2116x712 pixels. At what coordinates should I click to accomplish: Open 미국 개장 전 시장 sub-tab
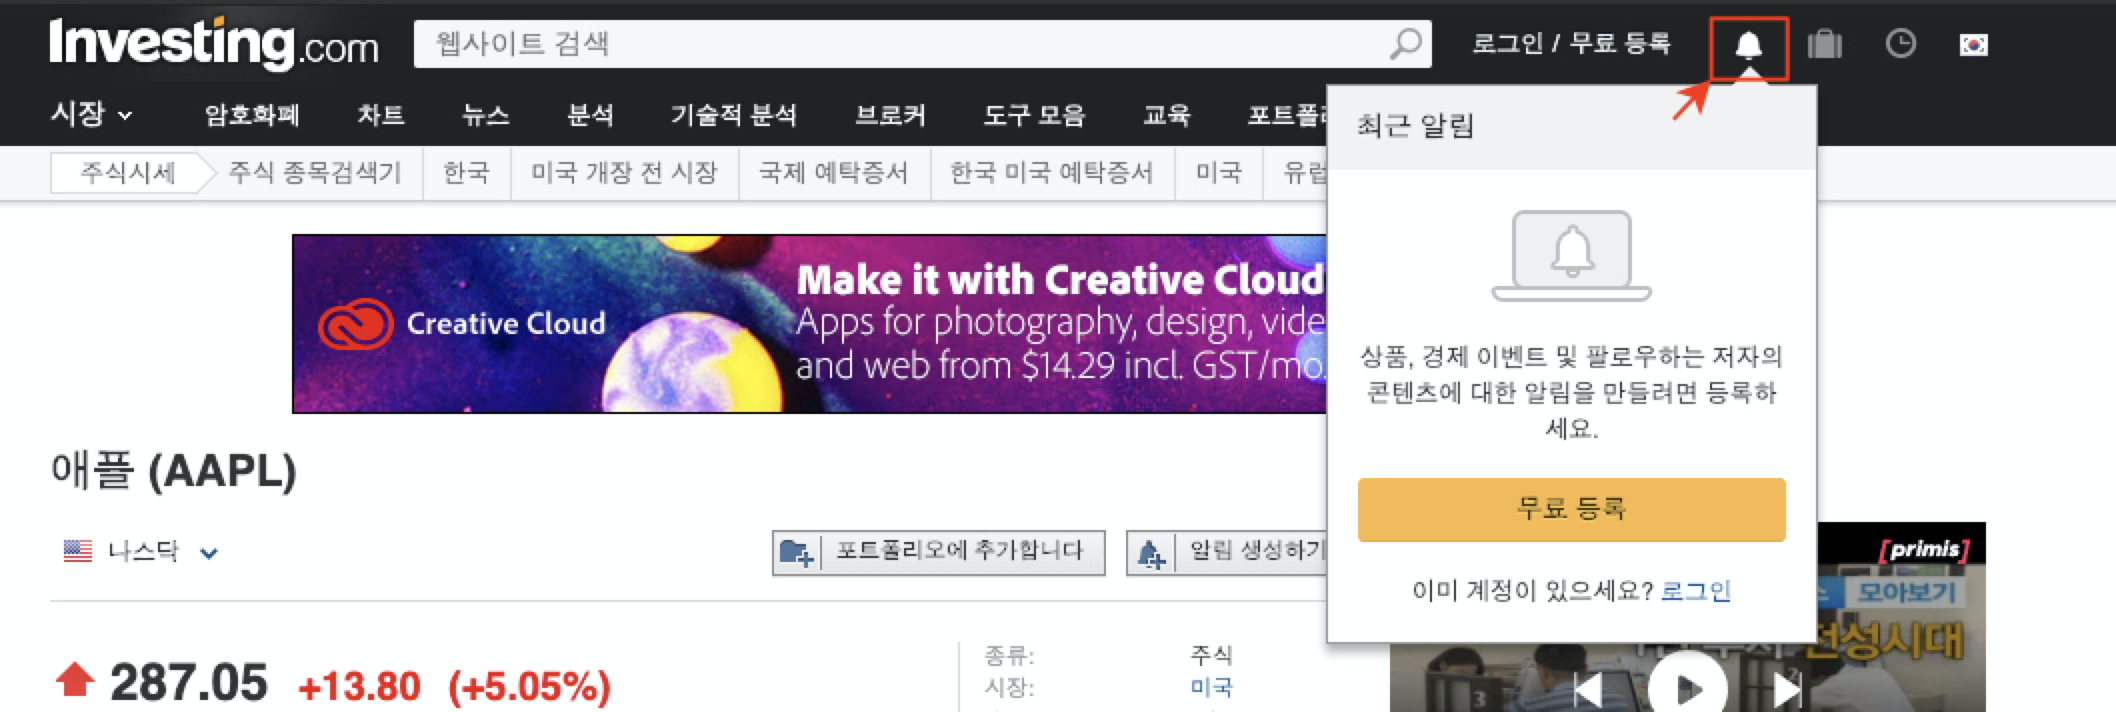click(x=624, y=173)
